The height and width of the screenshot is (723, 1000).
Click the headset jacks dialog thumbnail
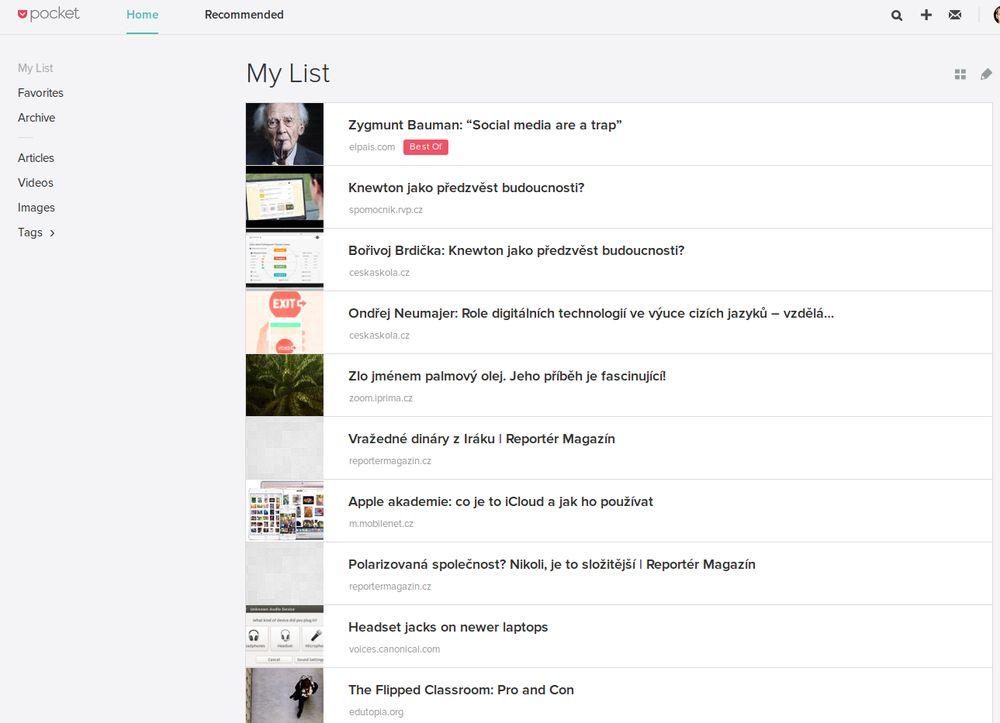pos(284,636)
